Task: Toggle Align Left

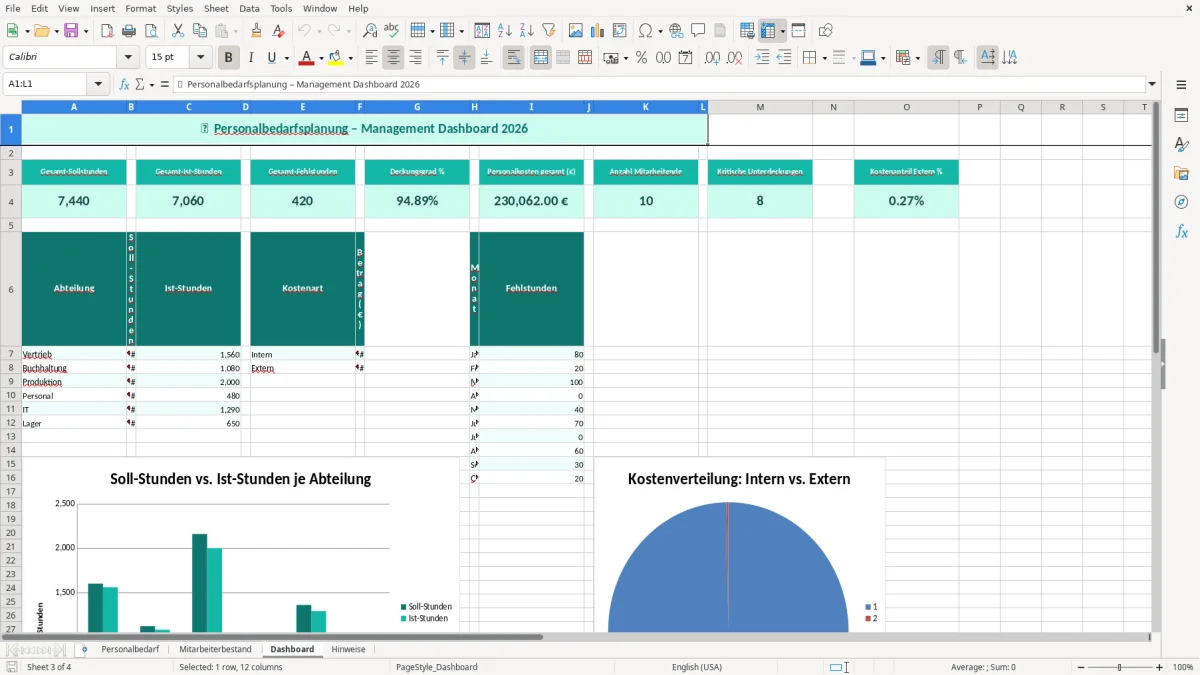Action: [x=371, y=58]
